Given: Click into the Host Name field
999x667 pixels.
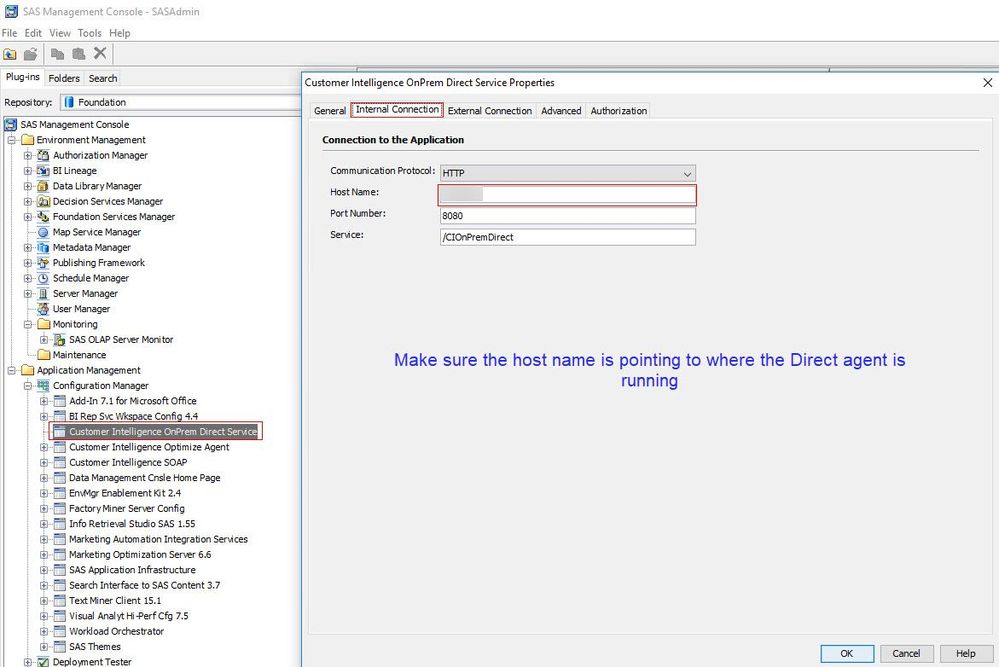Looking at the screenshot, I should pyautogui.click(x=568, y=194).
